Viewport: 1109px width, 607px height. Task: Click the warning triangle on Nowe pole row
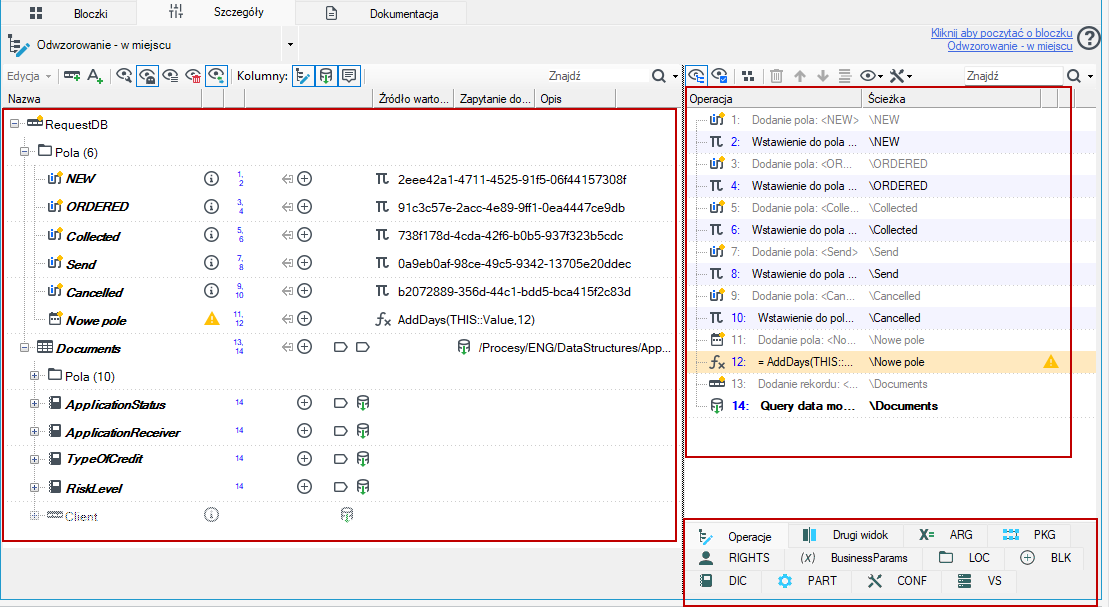tap(211, 319)
